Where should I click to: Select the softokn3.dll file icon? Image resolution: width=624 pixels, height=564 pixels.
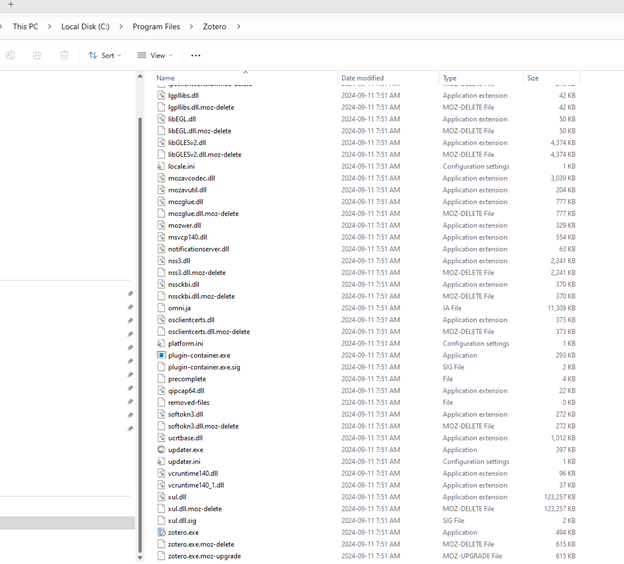click(x=161, y=414)
